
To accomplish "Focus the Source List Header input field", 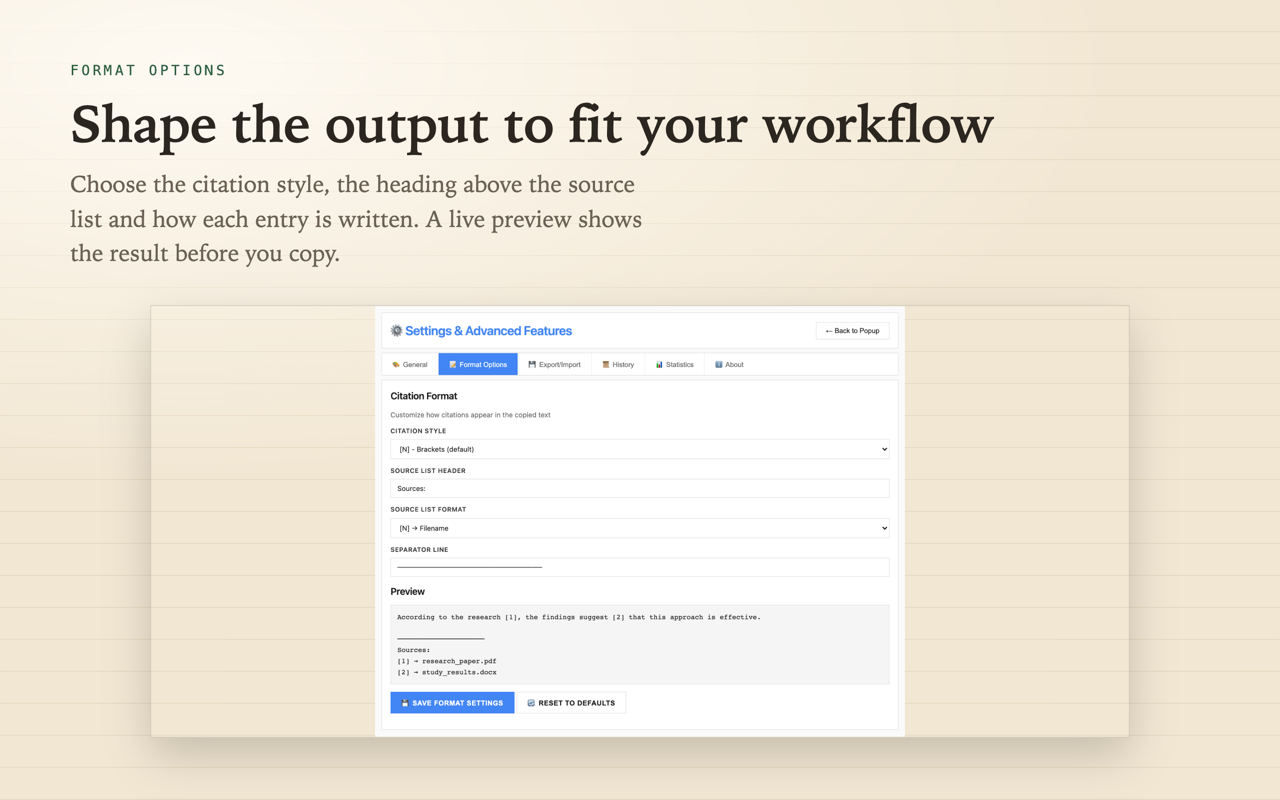I will (640, 488).
